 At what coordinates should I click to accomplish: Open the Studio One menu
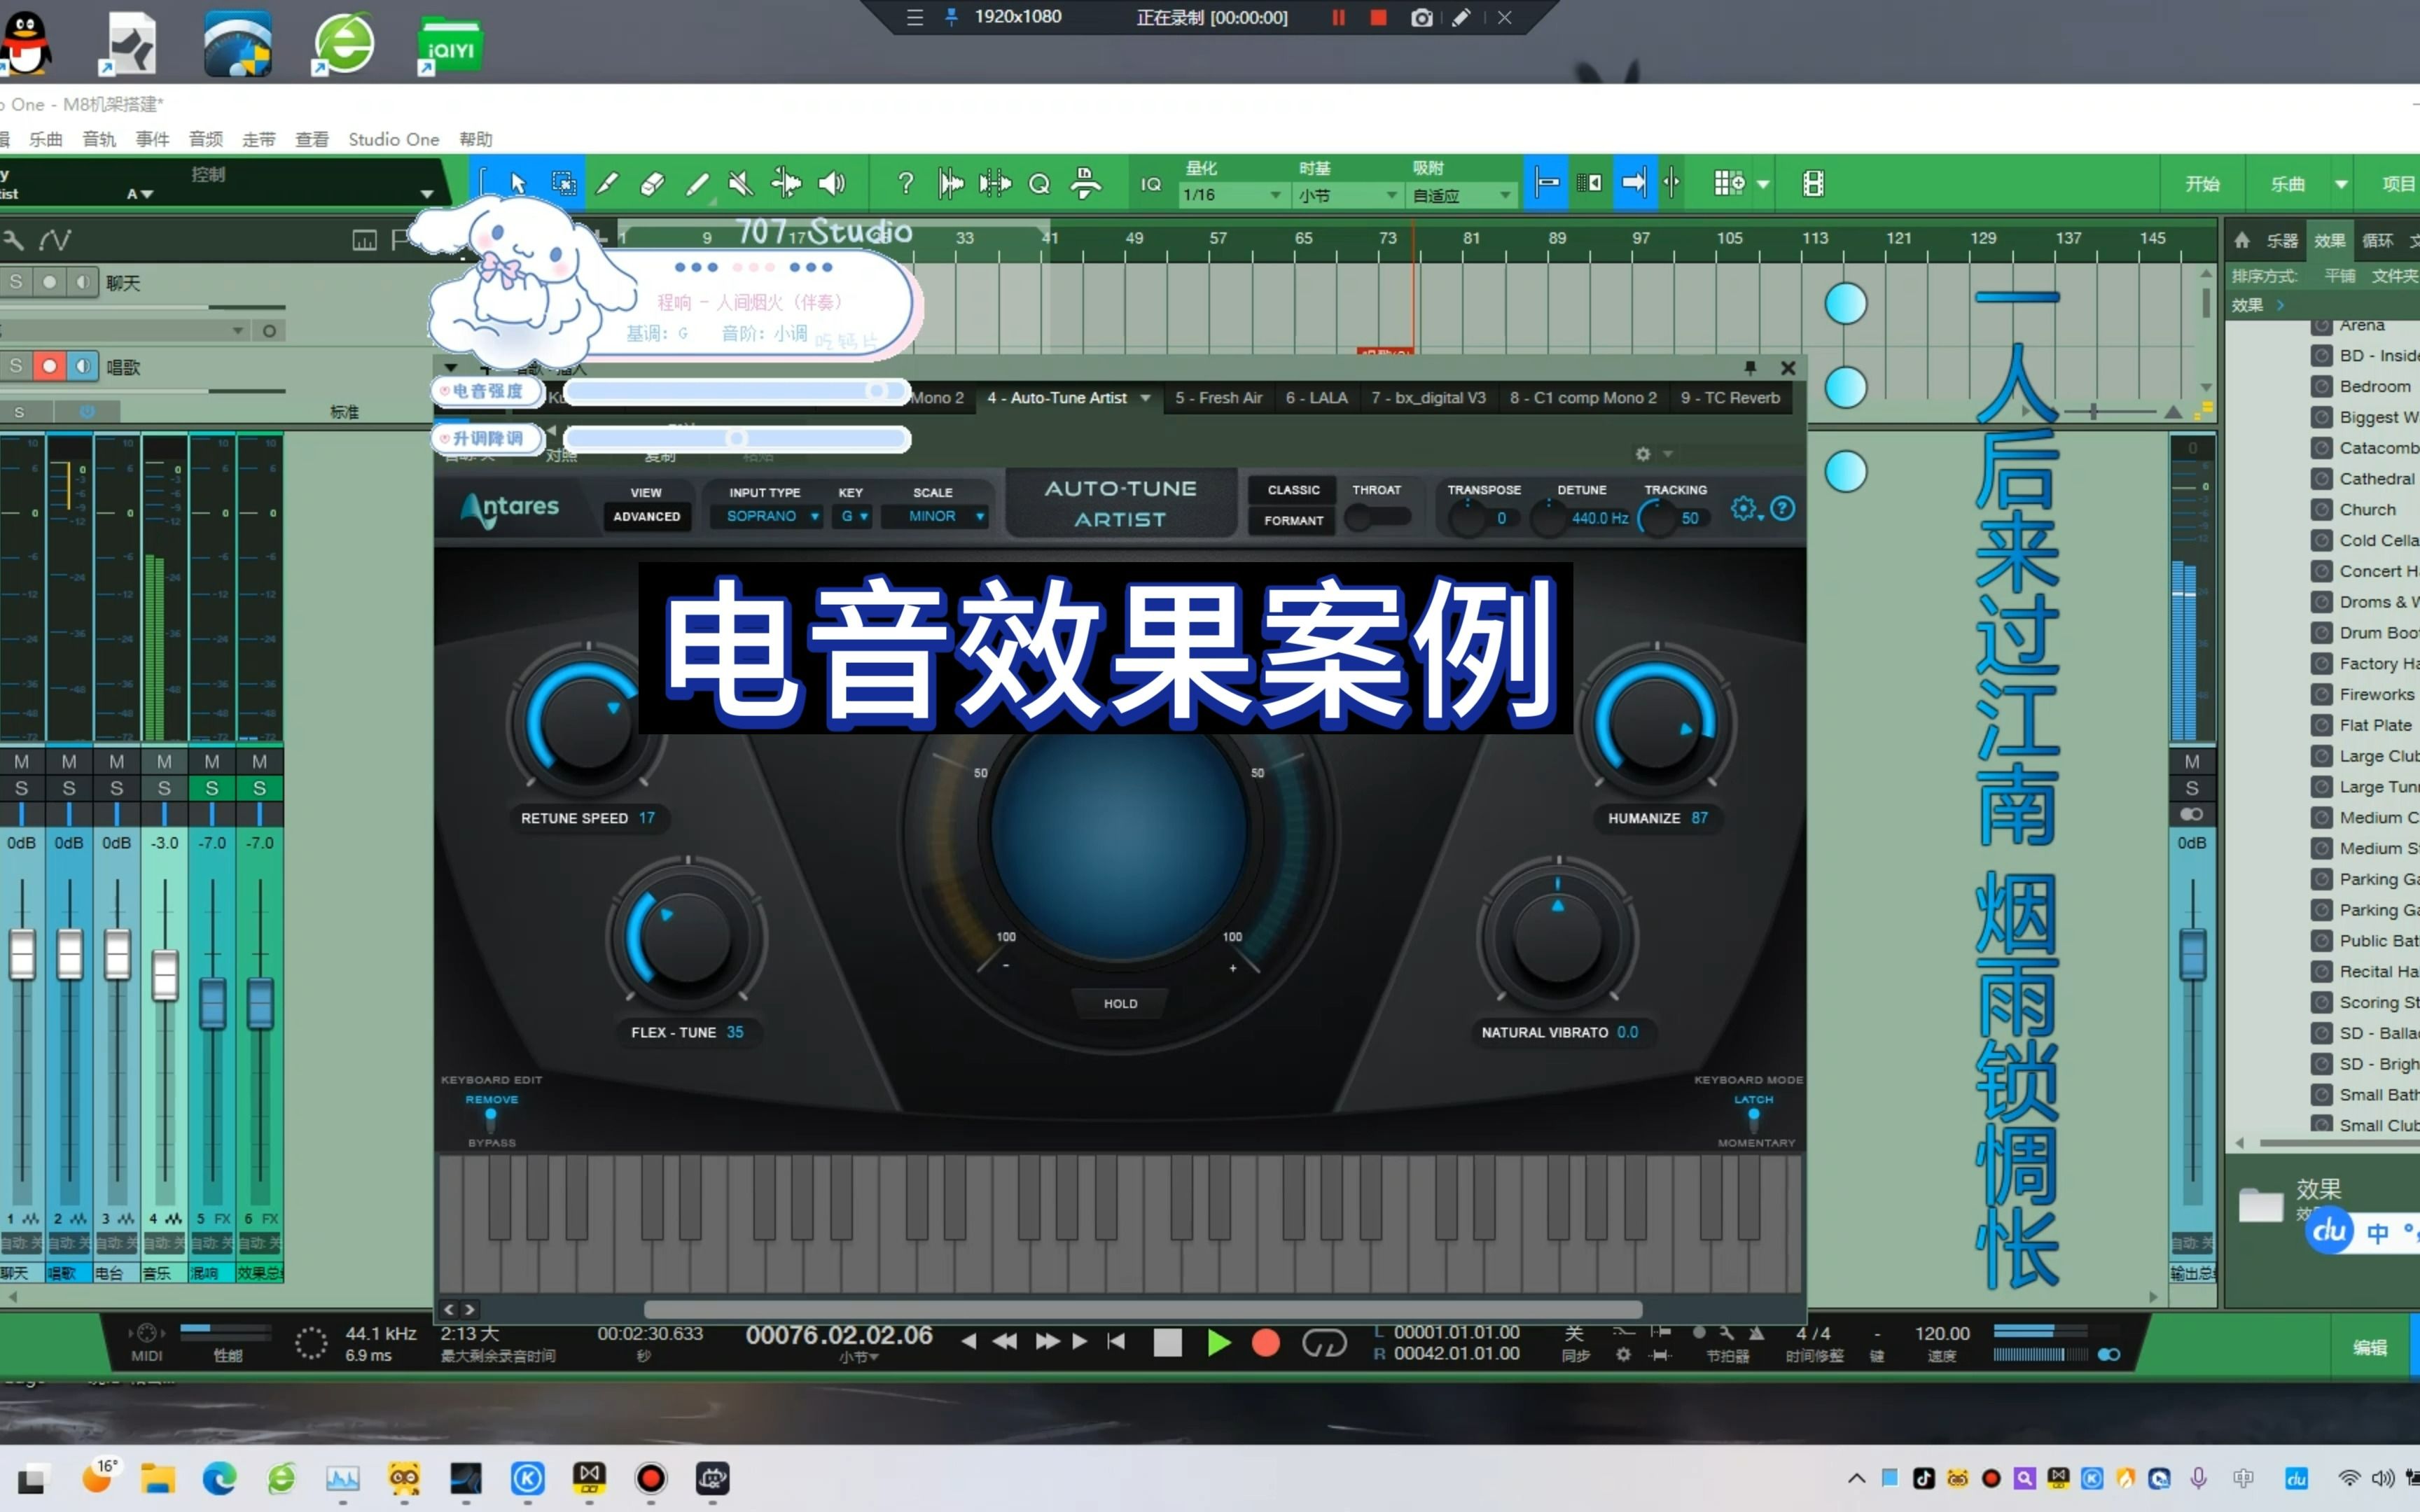coord(393,139)
